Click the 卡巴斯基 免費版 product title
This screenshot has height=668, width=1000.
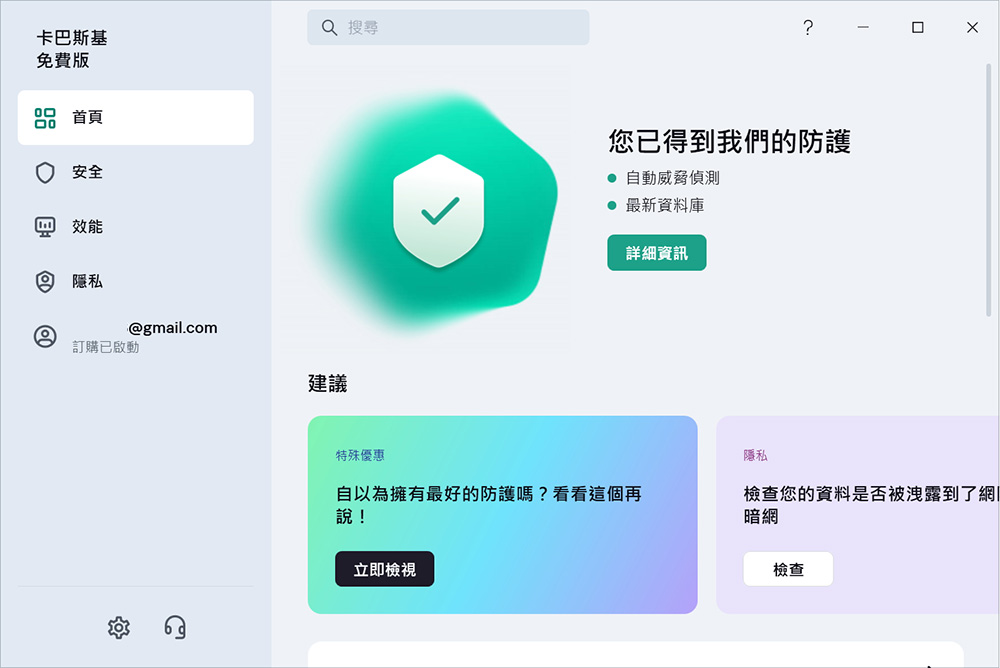[x=71, y=49]
